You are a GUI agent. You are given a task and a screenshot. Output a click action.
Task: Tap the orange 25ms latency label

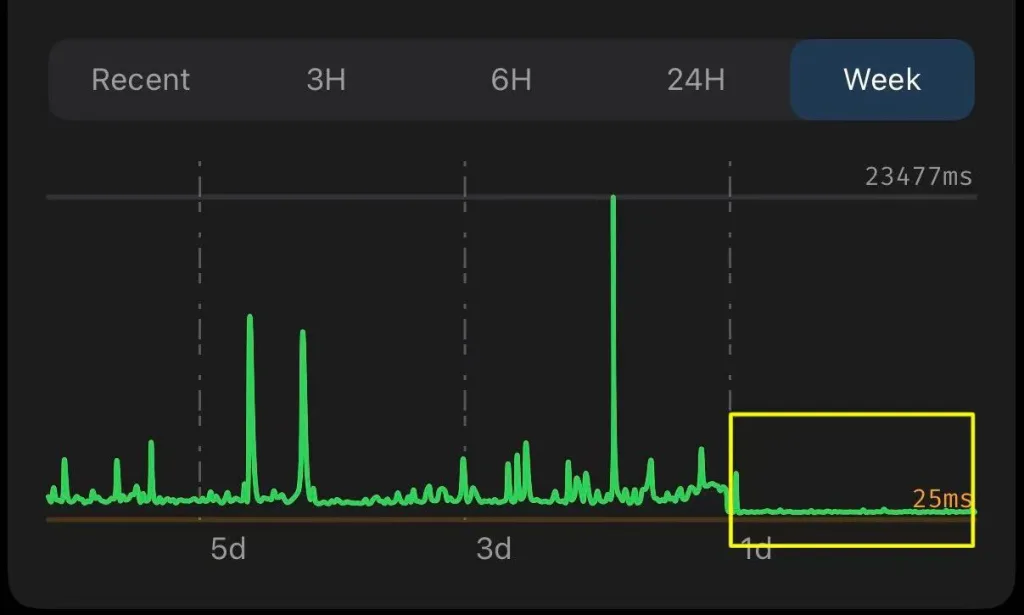point(941,498)
